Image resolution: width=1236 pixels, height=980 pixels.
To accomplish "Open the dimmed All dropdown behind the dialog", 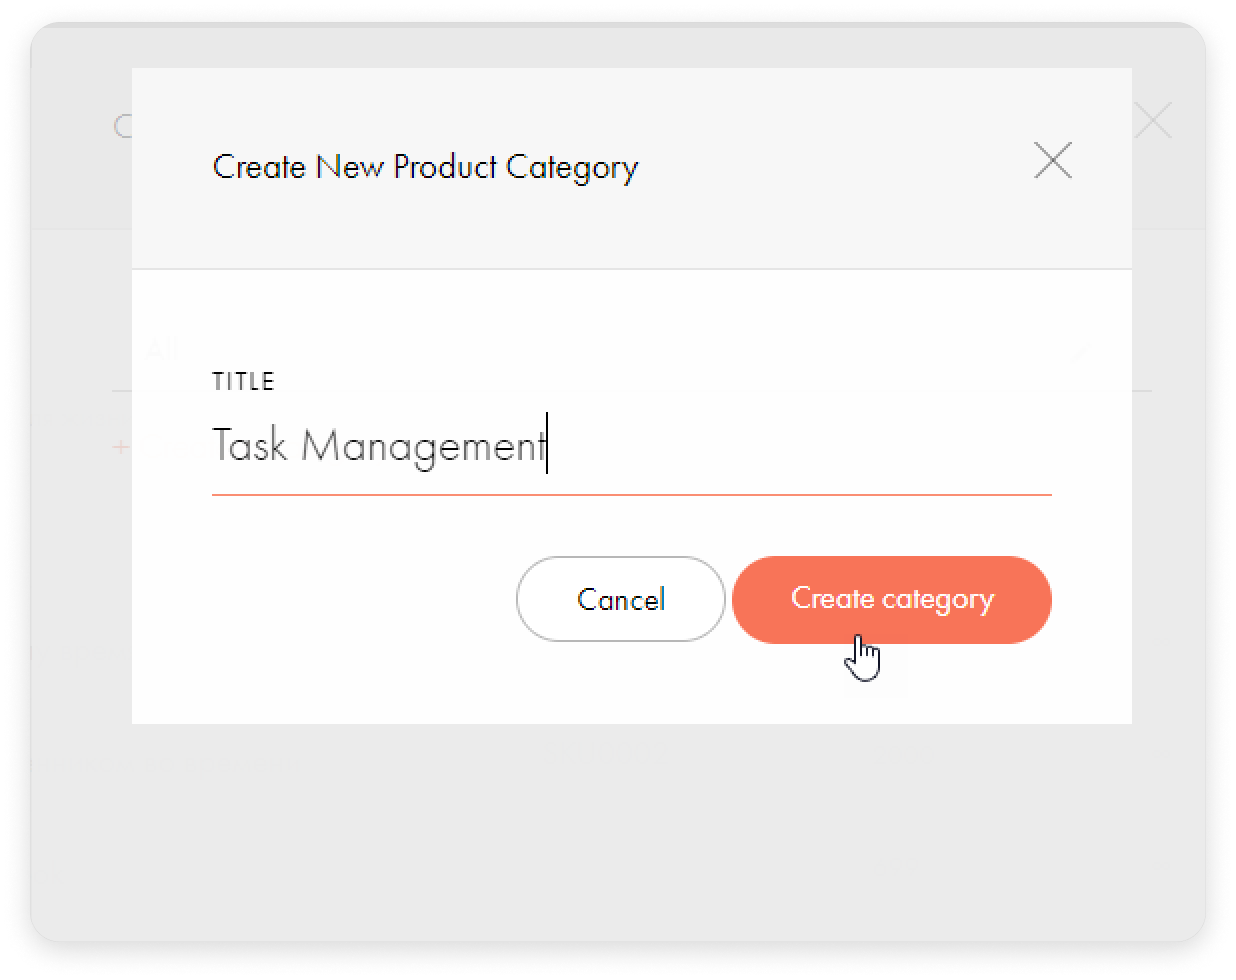I will pos(160,350).
